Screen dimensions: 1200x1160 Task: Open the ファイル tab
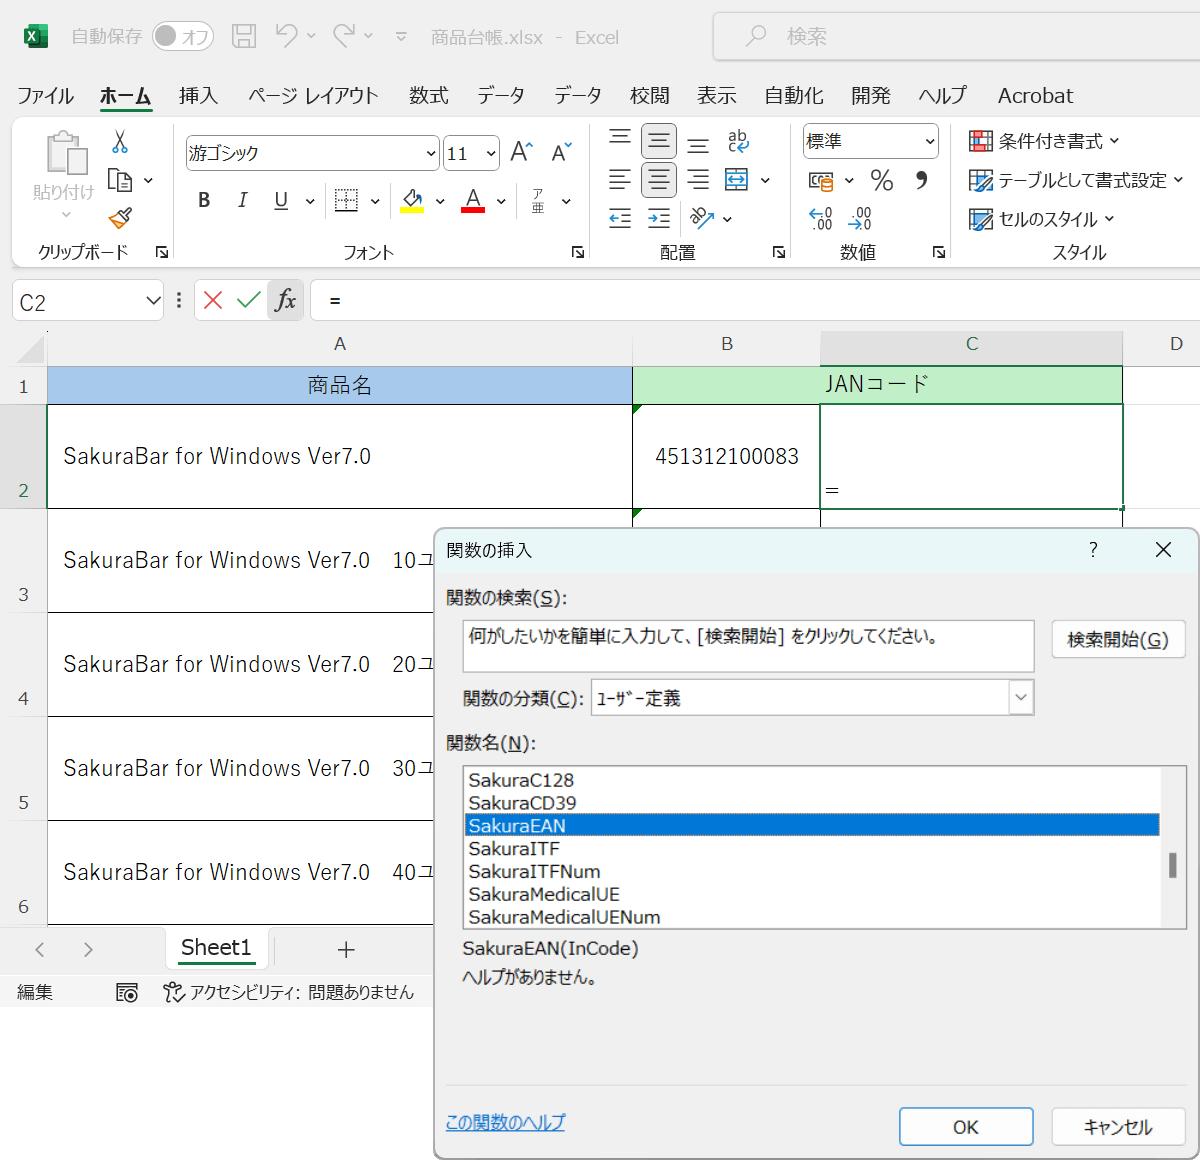45,96
